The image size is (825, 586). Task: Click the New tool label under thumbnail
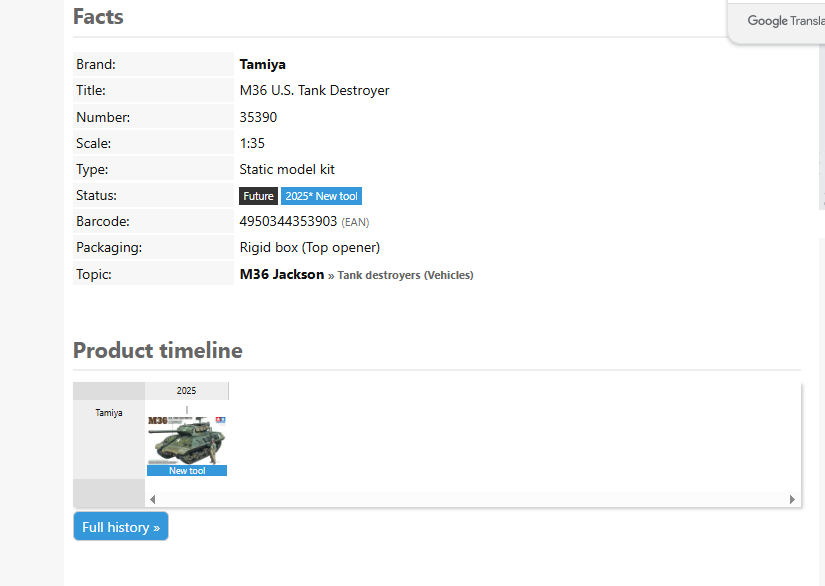(x=187, y=471)
